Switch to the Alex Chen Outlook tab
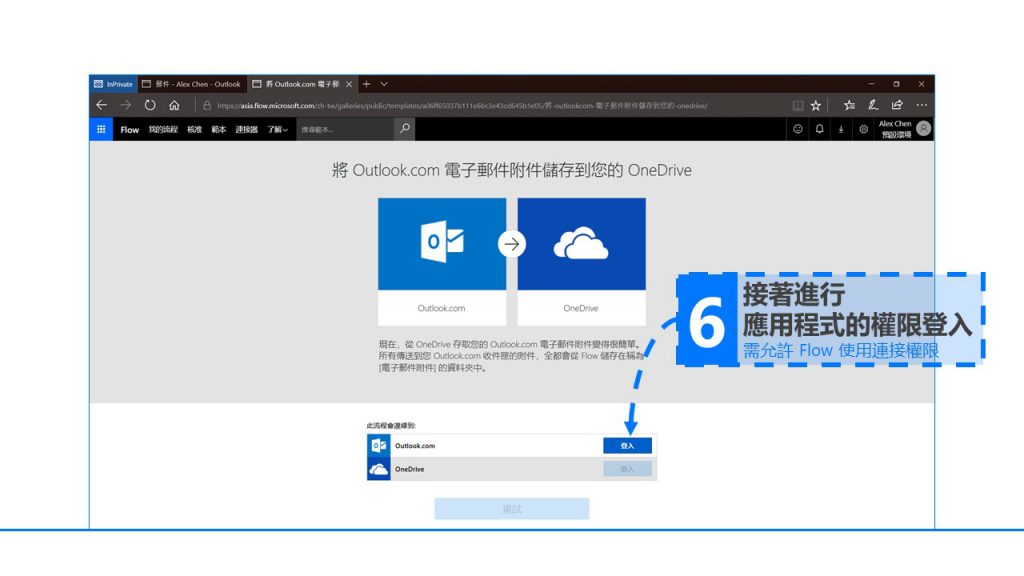This screenshot has width=1024, height=576. pos(191,84)
